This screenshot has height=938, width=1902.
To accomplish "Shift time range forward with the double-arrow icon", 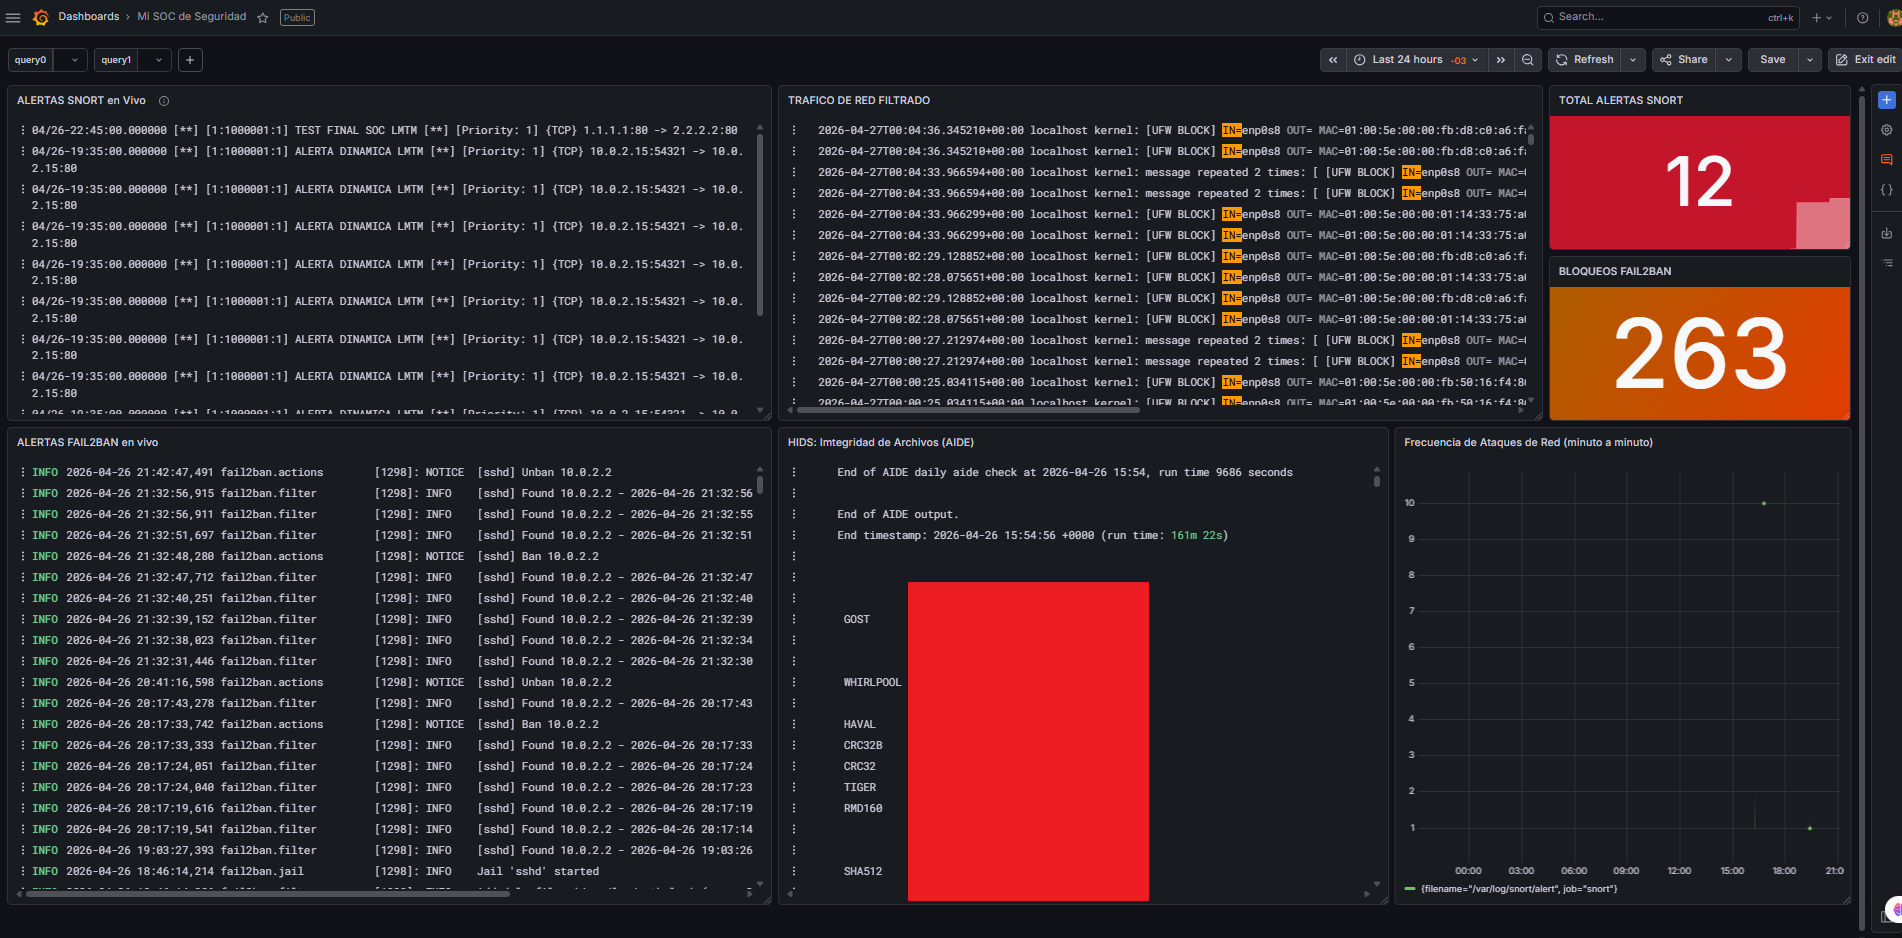I will [1500, 59].
